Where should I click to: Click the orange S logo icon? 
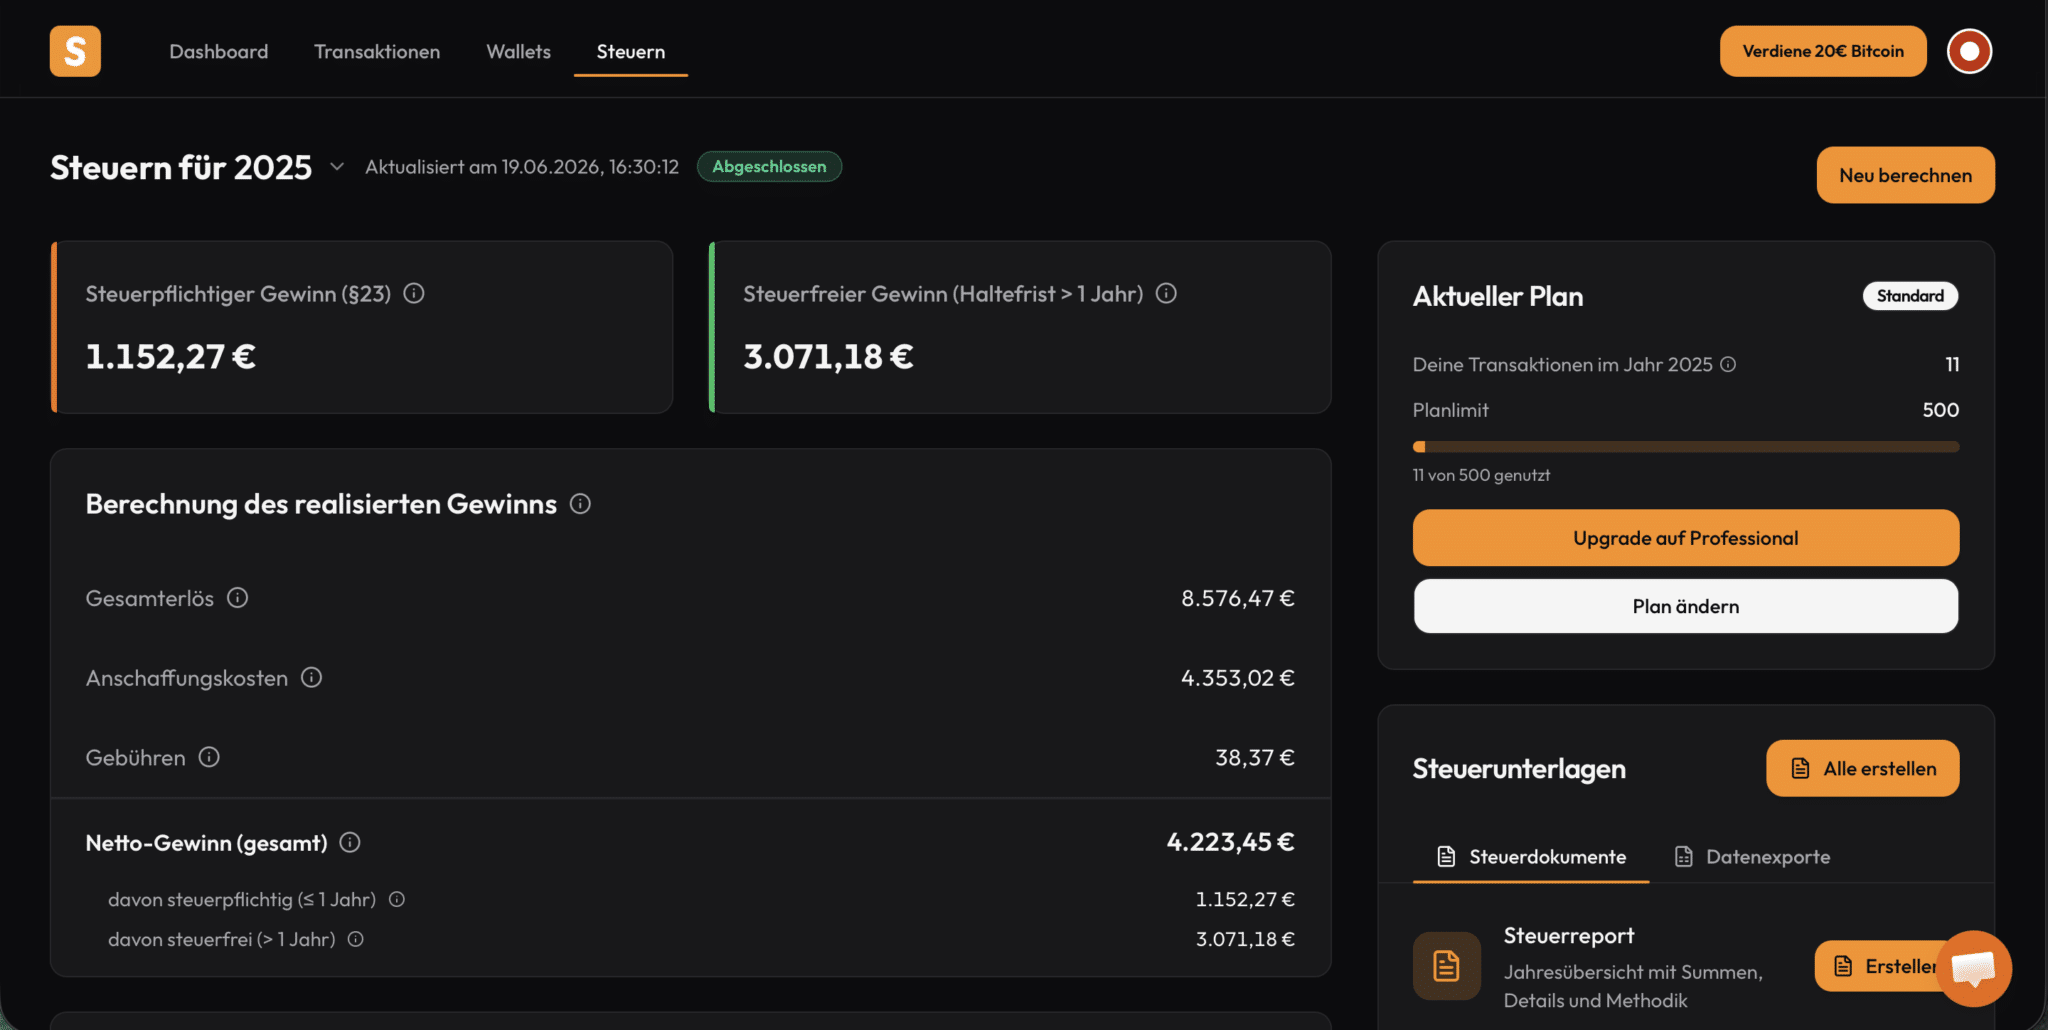tap(75, 51)
